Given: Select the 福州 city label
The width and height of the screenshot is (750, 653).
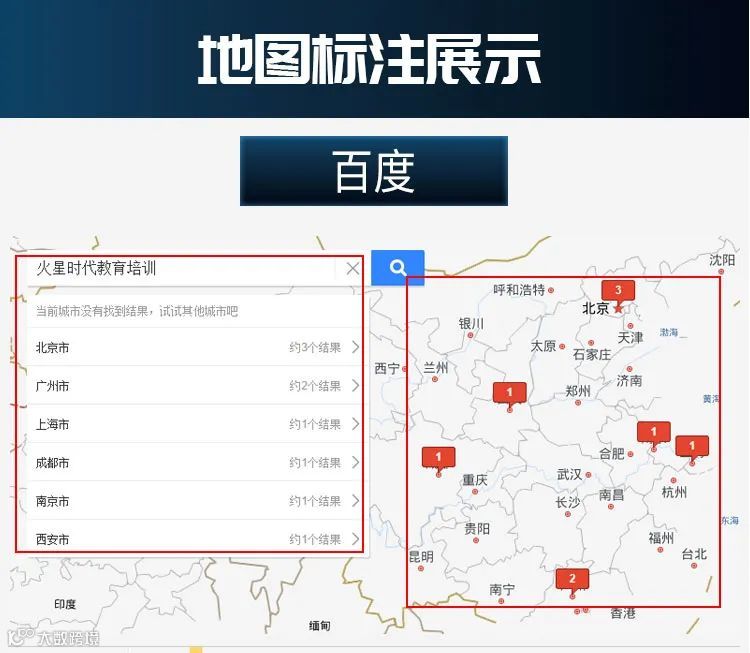Looking at the screenshot, I should [661, 538].
